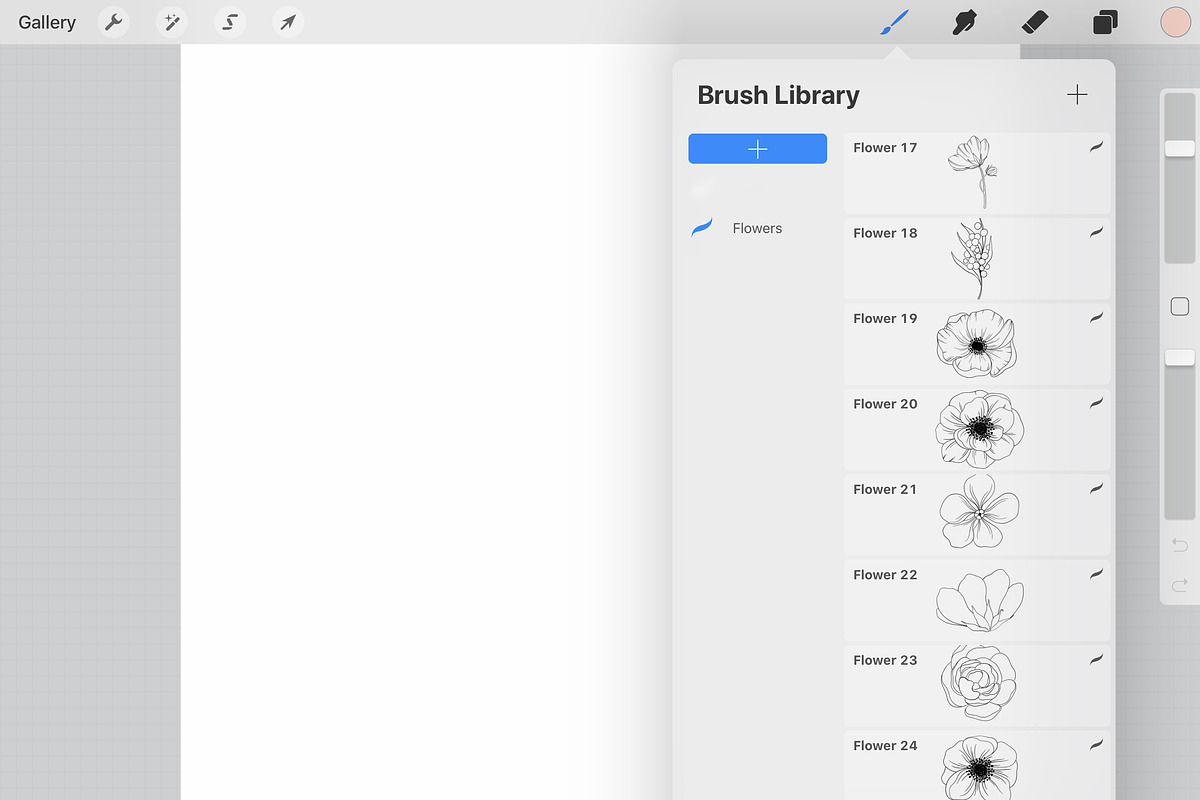The image size is (1200, 800).
Task: Click Flower 20 row's stroke mark icon
Action: tap(1096, 403)
